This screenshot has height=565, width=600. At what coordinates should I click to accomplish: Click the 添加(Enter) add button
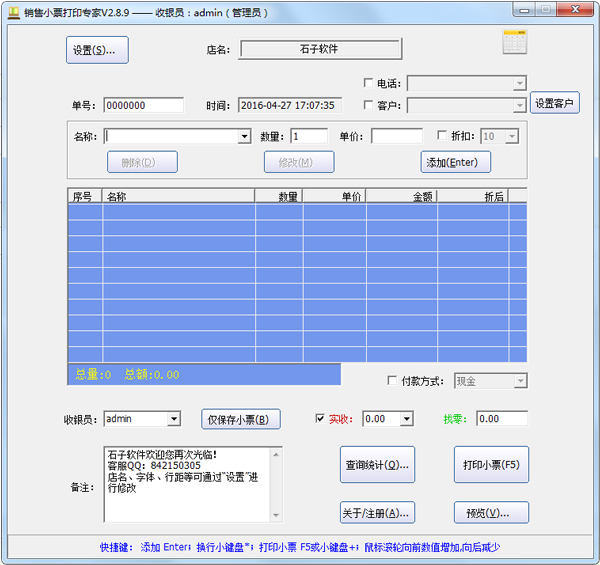pyautogui.click(x=455, y=162)
